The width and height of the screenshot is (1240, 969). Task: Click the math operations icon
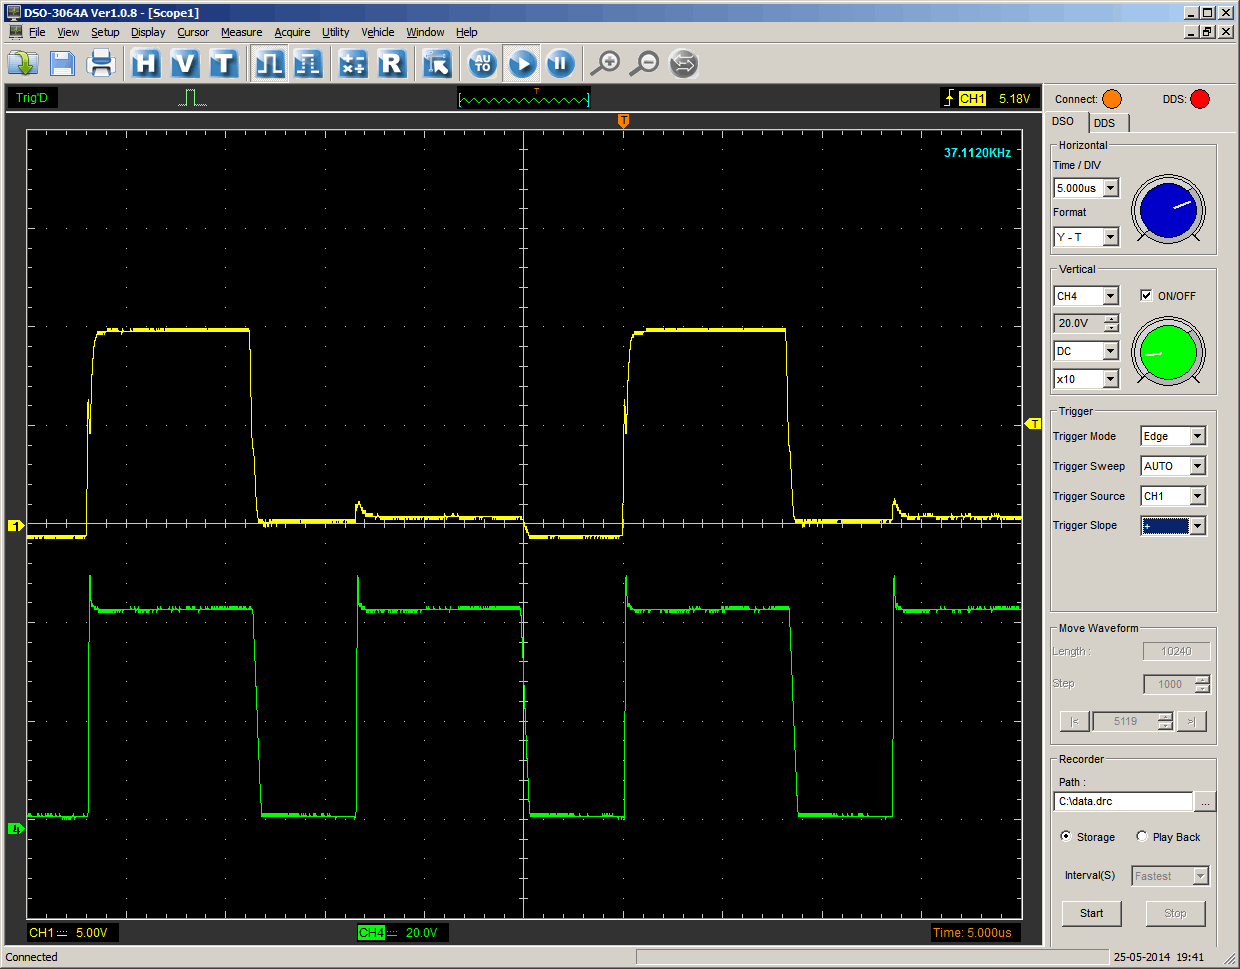coord(352,64)
